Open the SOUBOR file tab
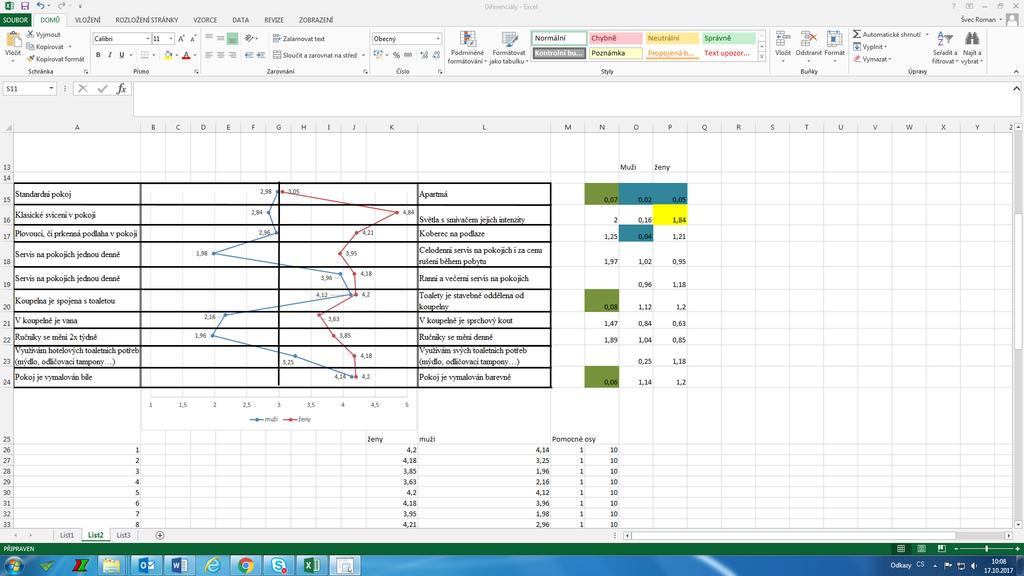This screenshot has width=1024, height=576. tap(15, 20)
